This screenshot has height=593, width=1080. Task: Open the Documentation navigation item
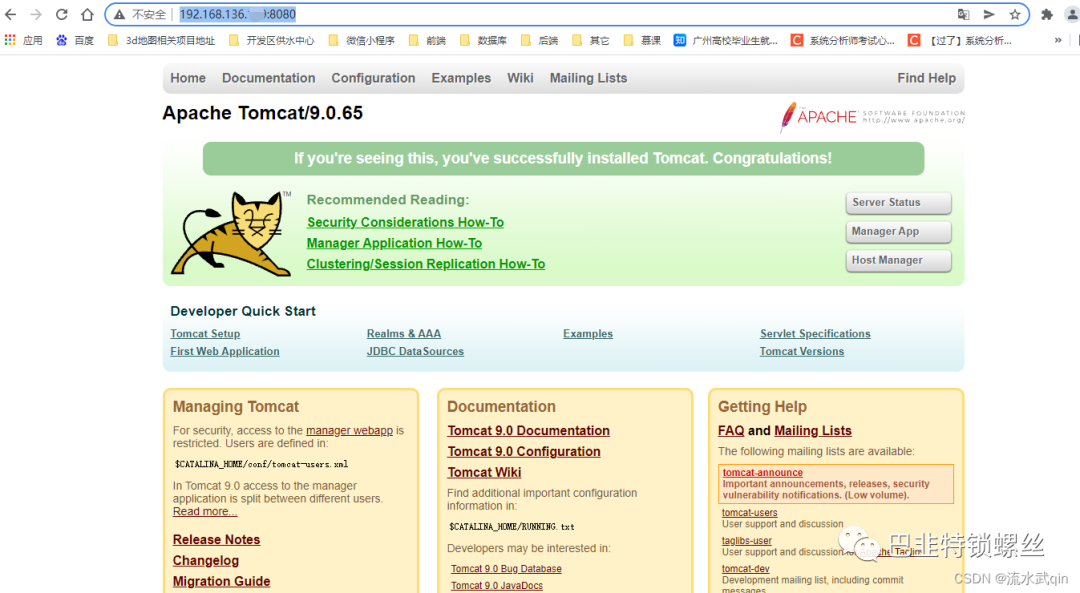tap(269, 79)
